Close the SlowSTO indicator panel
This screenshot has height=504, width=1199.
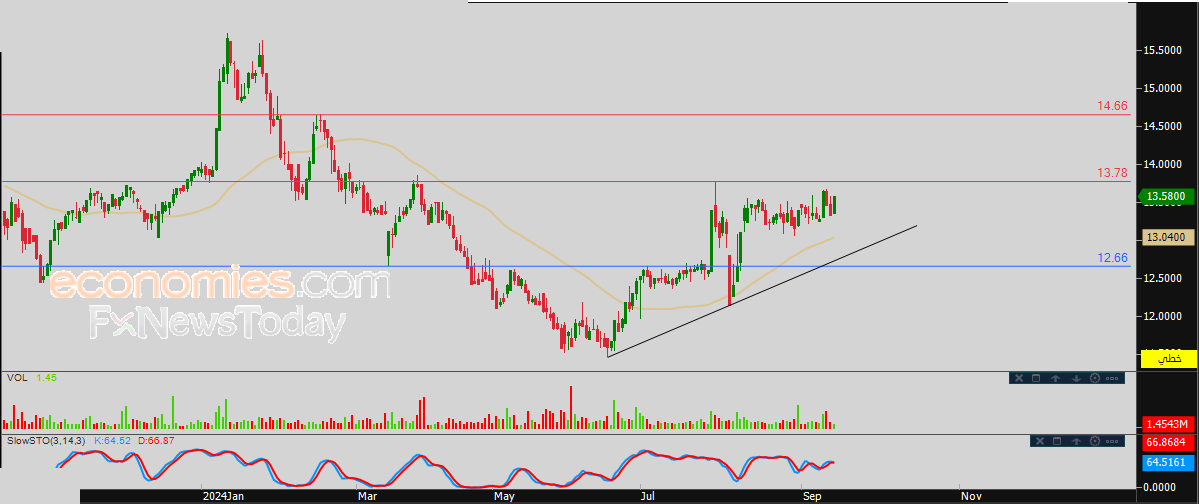pyautogui.click(x=1039, y=441)
